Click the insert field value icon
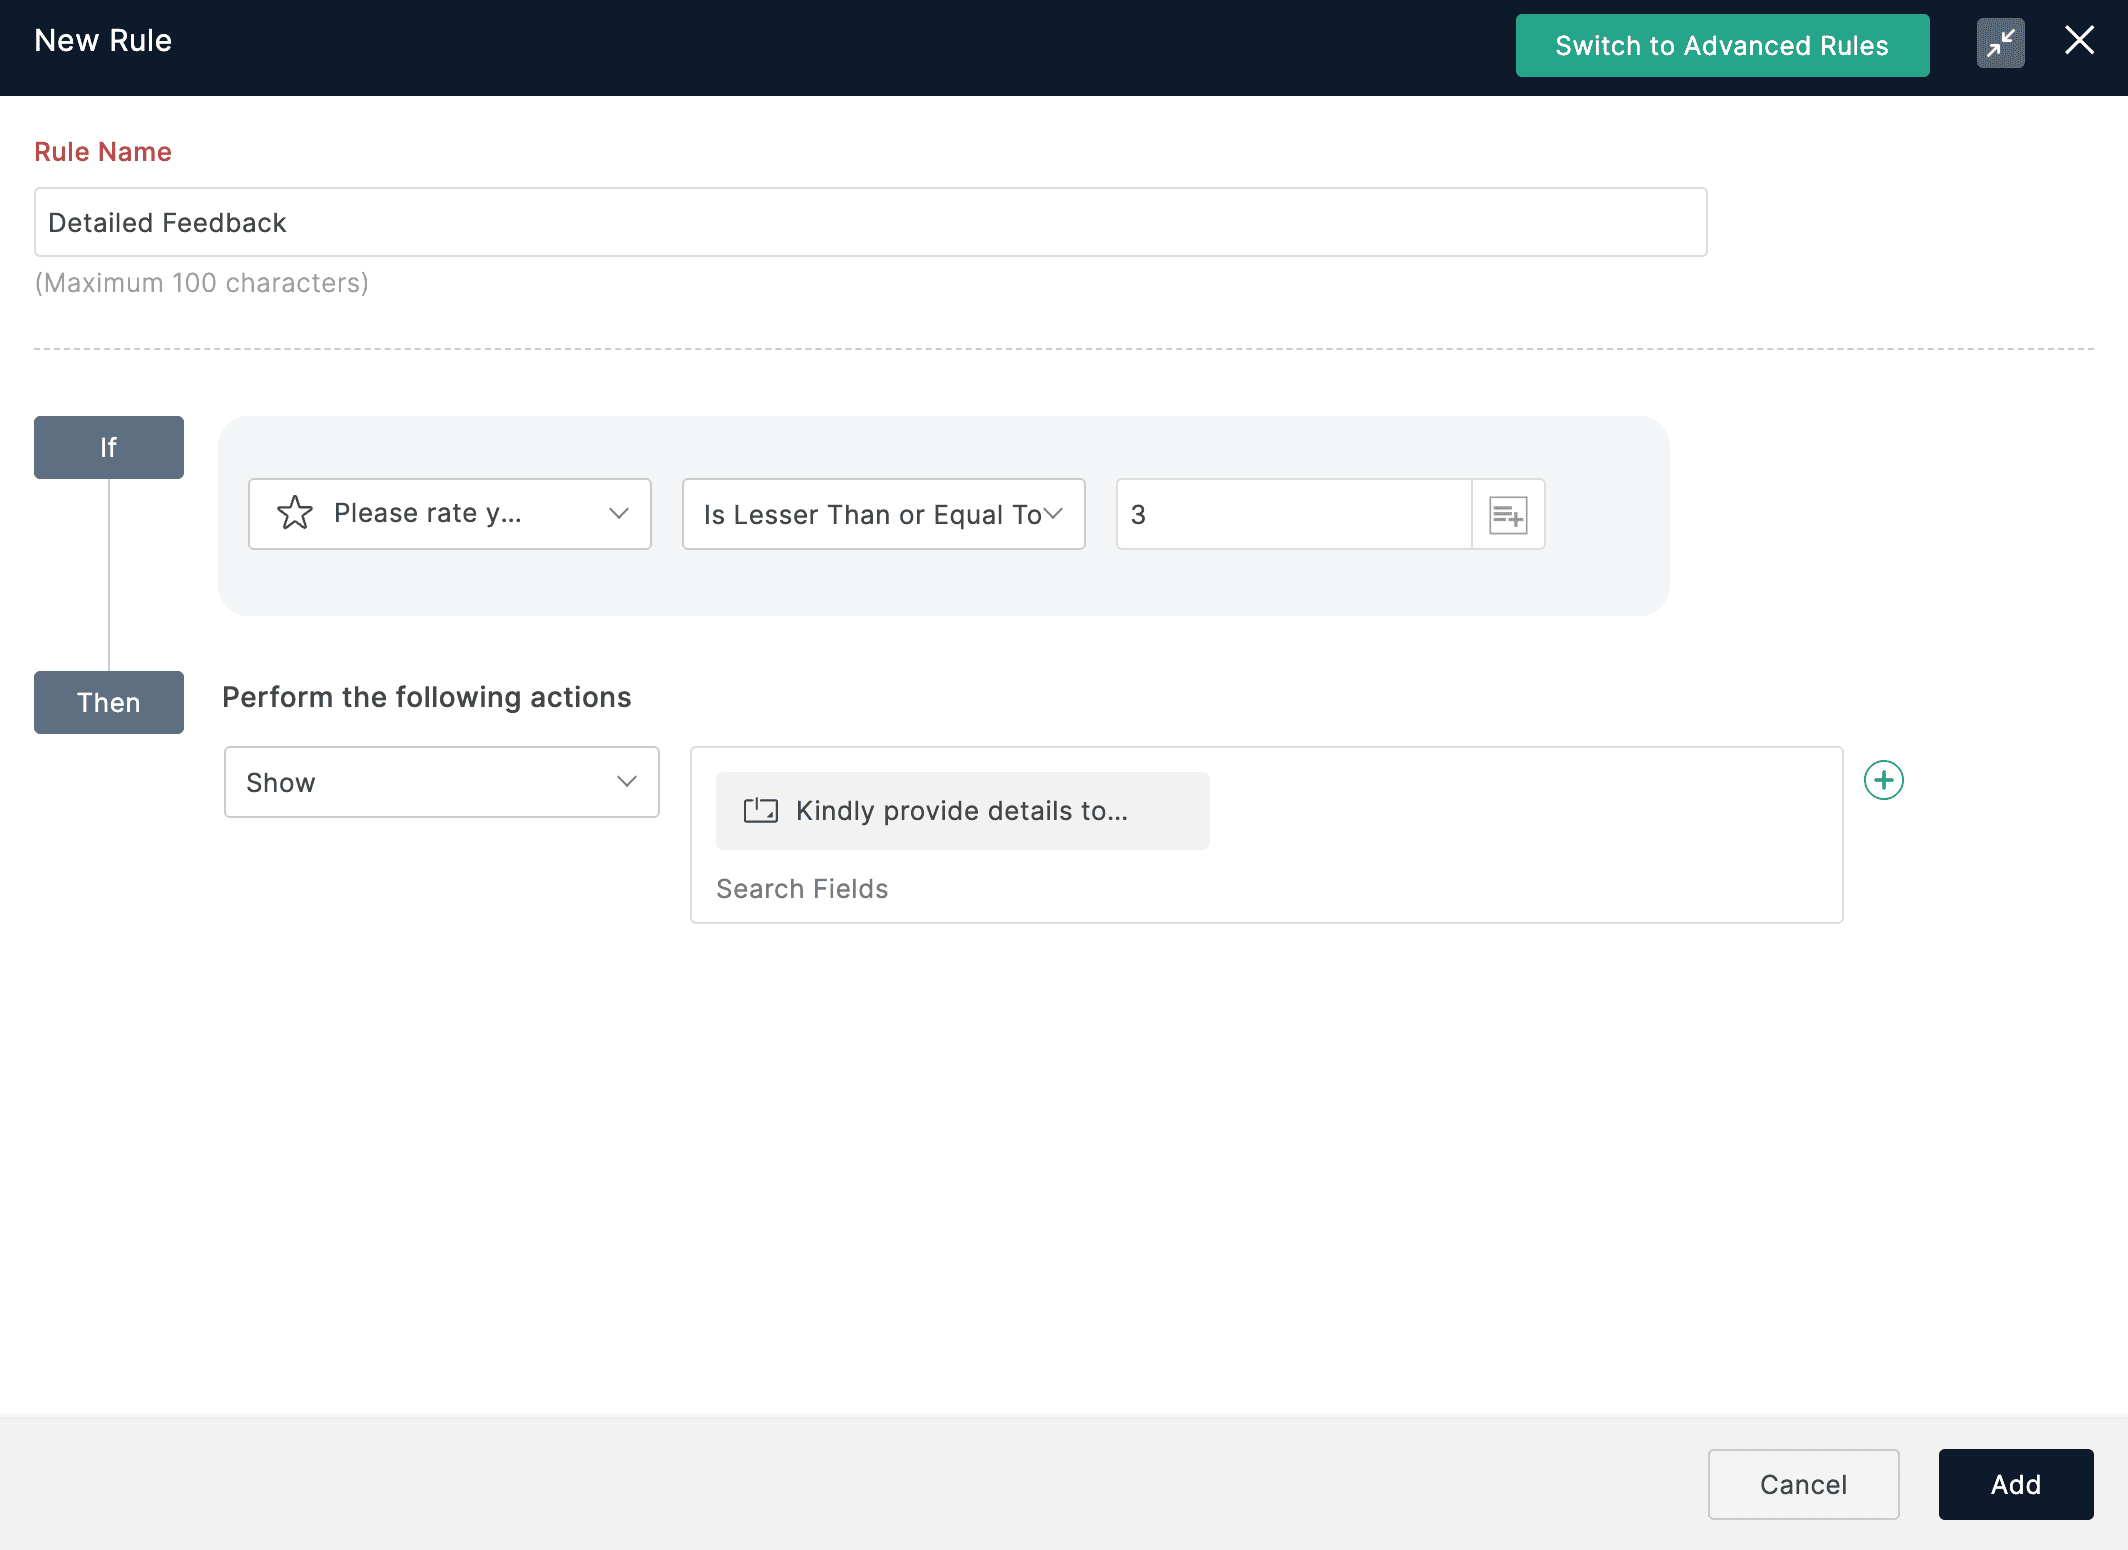The width and height of the screenshot is (2128, 1550). [1508, 515]
